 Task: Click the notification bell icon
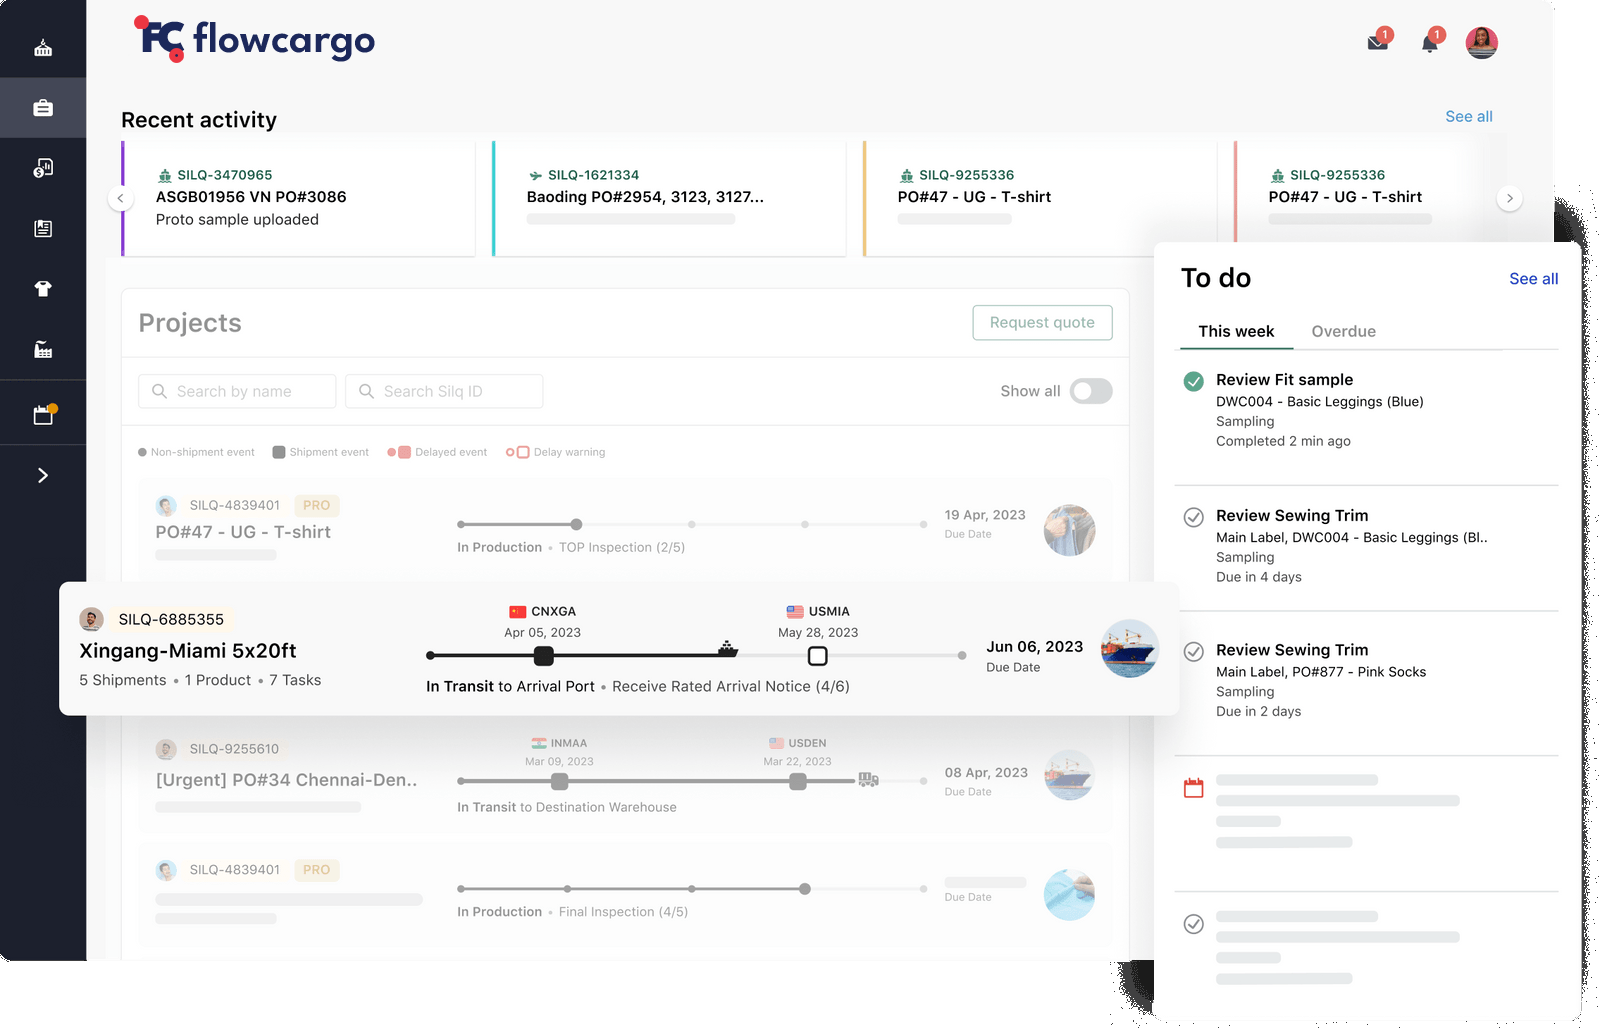pos(1430,43)
